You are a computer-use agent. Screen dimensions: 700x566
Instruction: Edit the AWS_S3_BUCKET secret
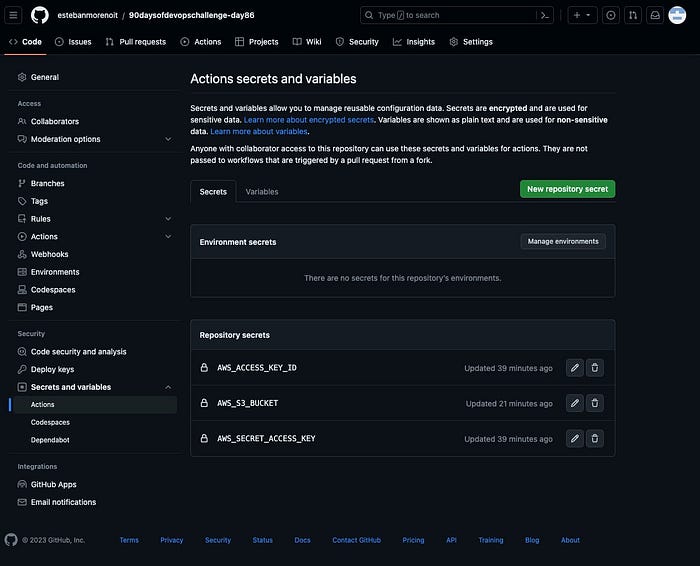pos(575,403)
